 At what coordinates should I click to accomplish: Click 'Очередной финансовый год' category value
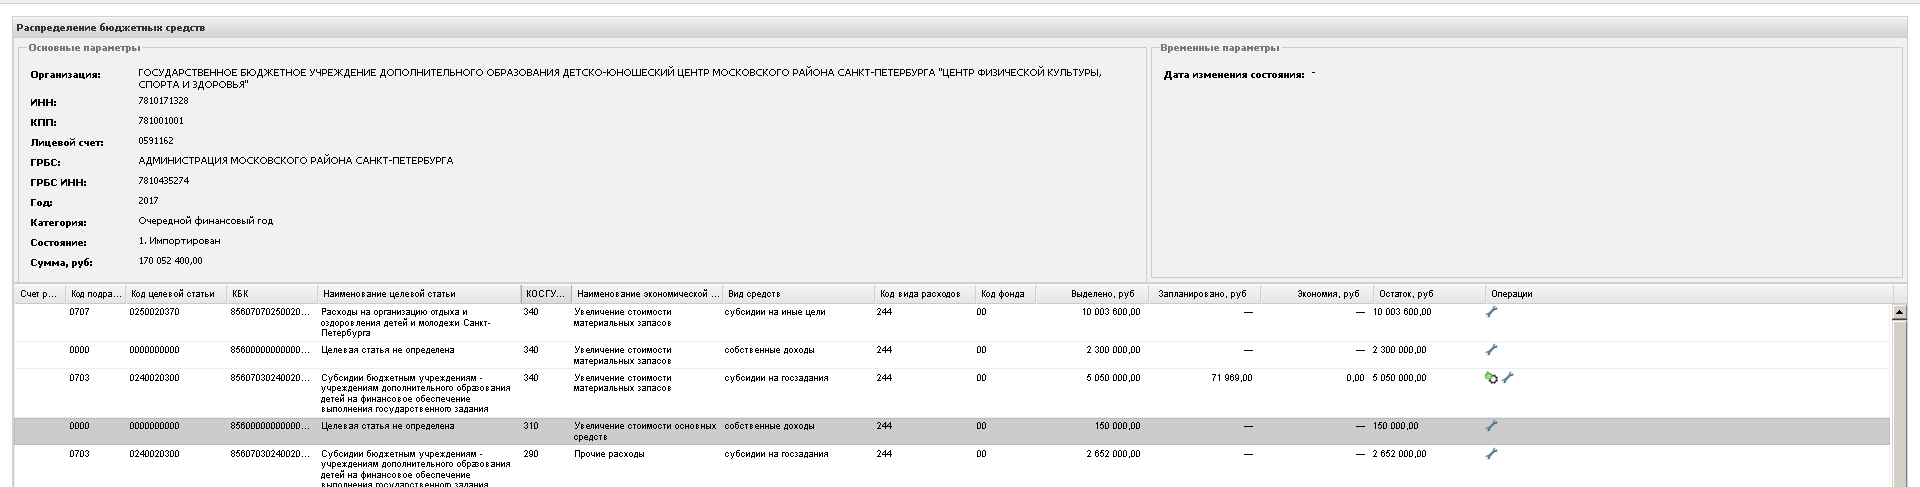tap(206, 221)
